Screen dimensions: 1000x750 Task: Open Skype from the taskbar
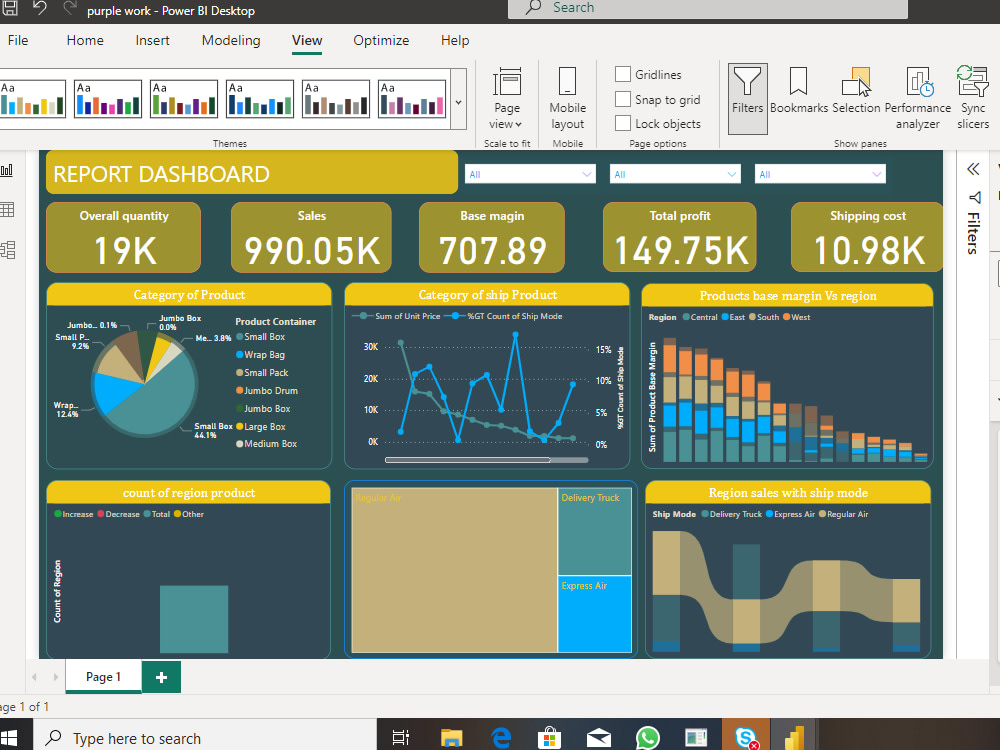pos(746,735)
